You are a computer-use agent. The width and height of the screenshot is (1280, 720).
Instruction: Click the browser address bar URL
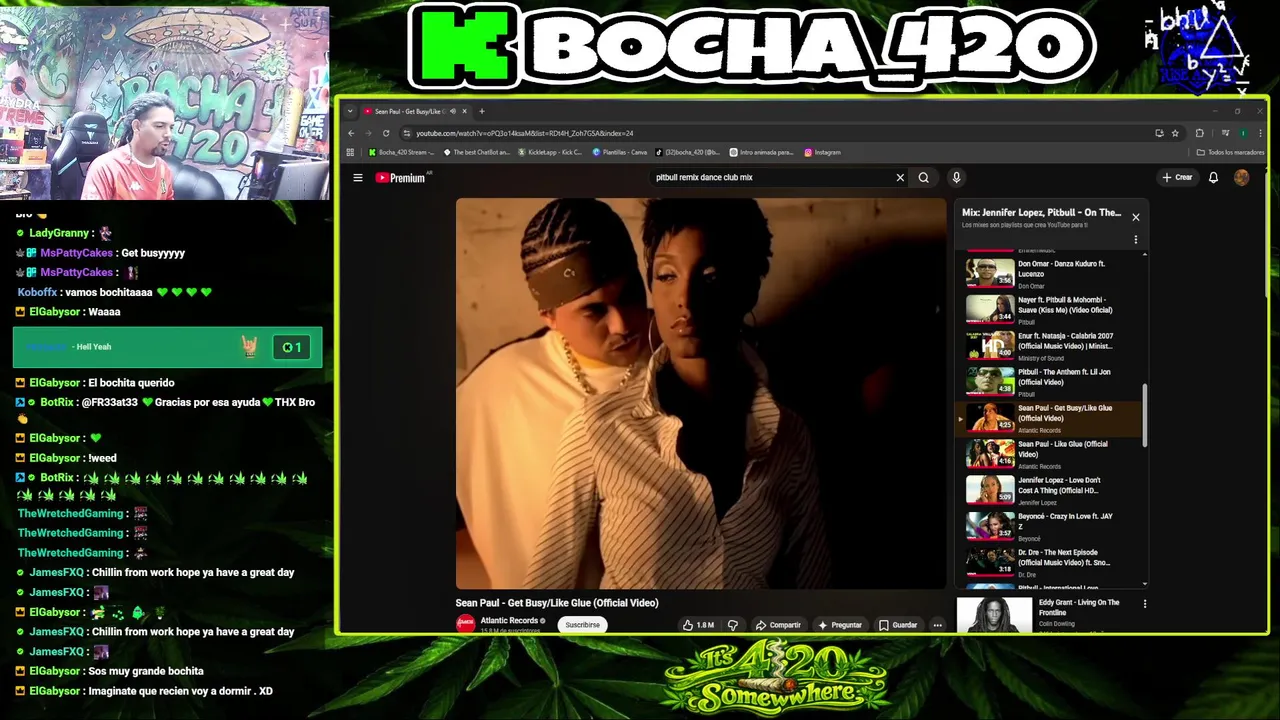click(x=524, y=133)
